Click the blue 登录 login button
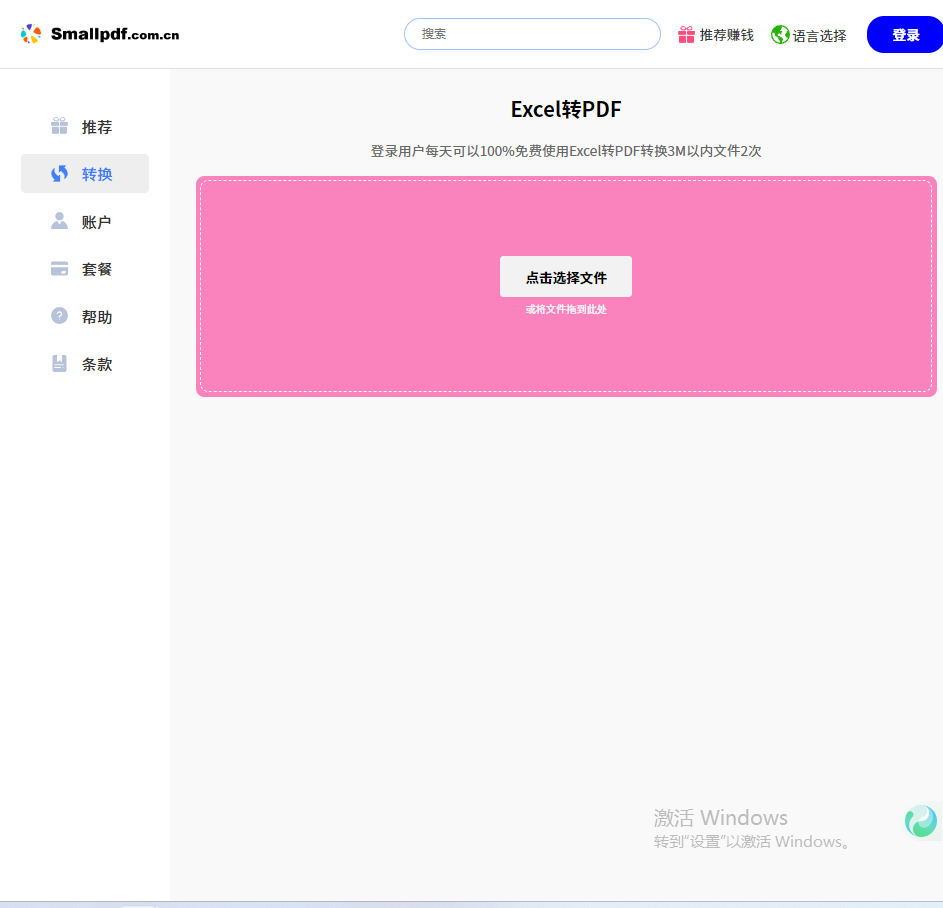This screenshot has width=943, height=908. pyautogui.click(x=905, y=35)
